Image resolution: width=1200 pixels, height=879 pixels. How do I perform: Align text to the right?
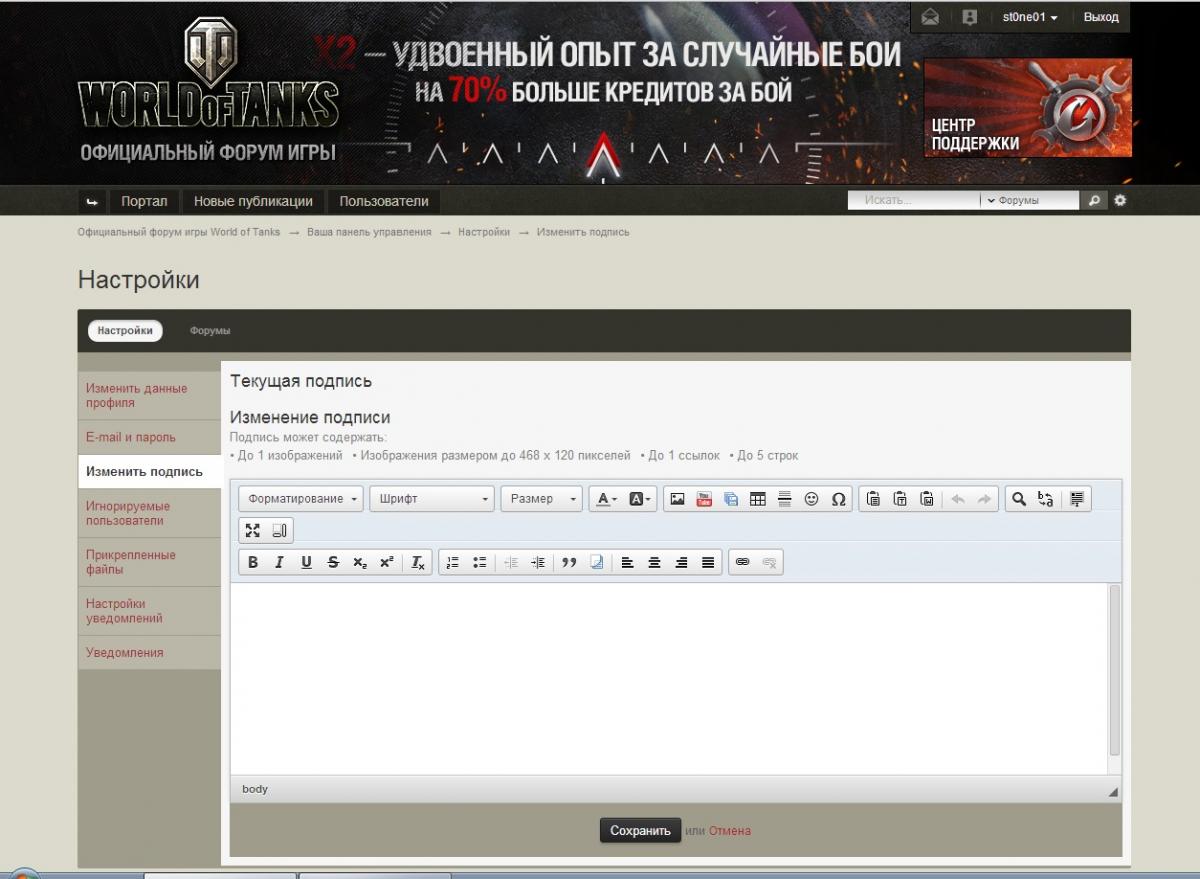[681, 562]
